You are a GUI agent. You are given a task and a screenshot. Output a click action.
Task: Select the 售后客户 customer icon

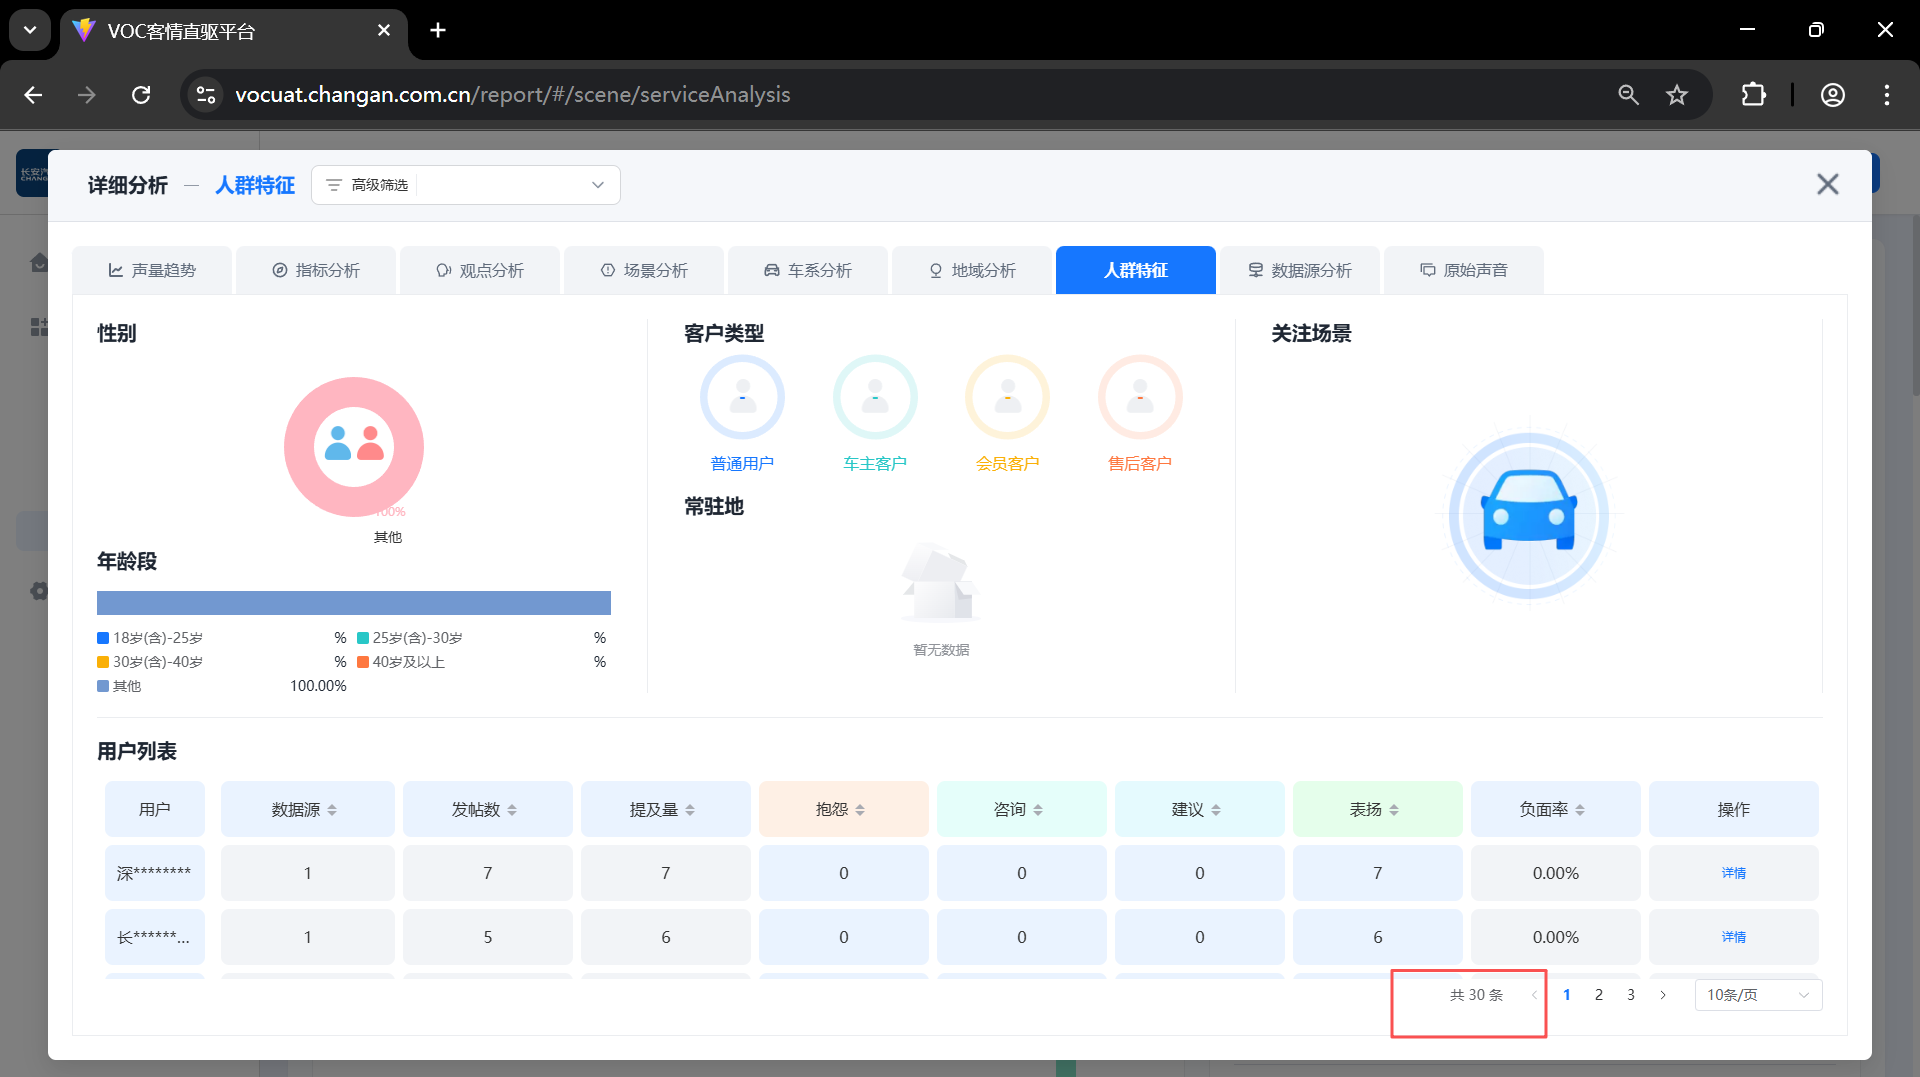1140,398
